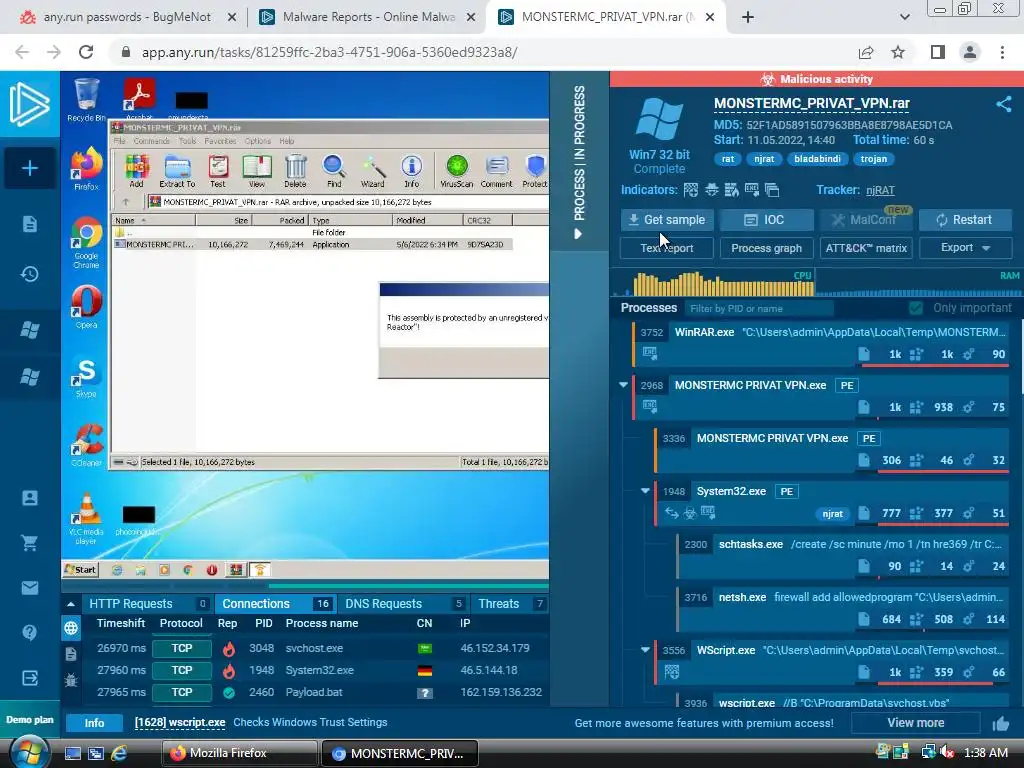Click WinRAR VirusScan toolbar icon
The image size is (1024, 768).
coord(456,171)
